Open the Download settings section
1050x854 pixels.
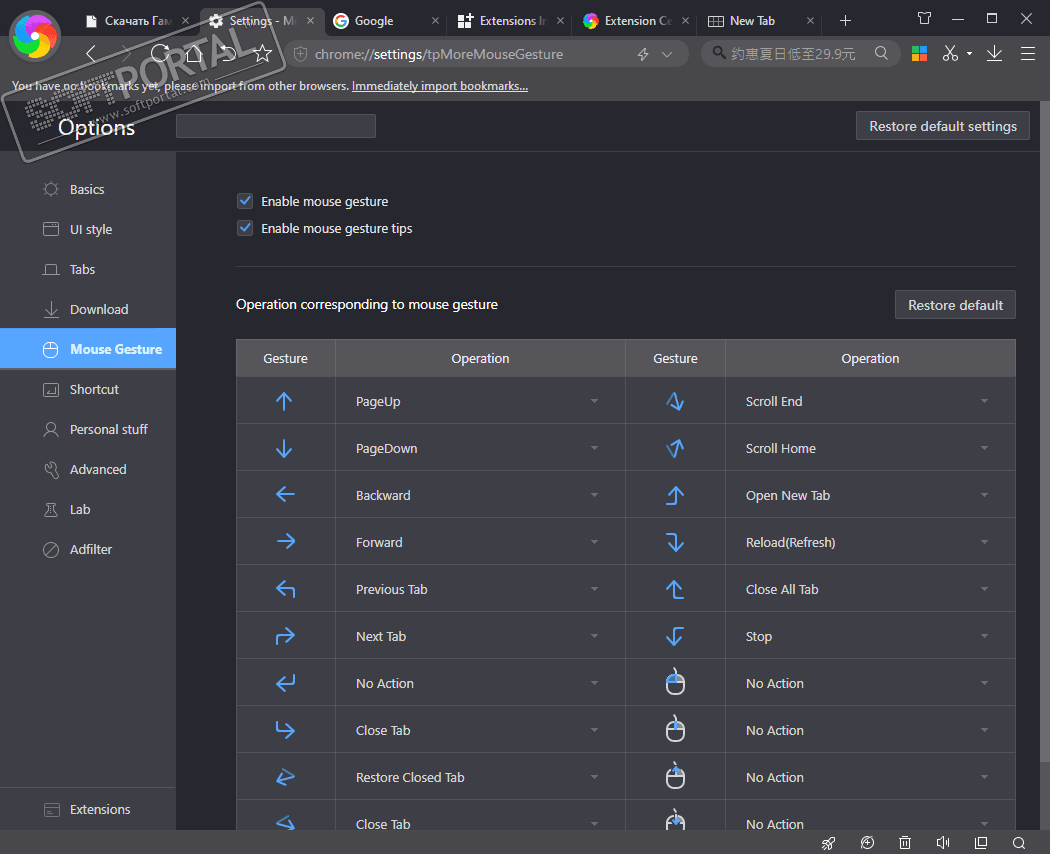(88, 309)
